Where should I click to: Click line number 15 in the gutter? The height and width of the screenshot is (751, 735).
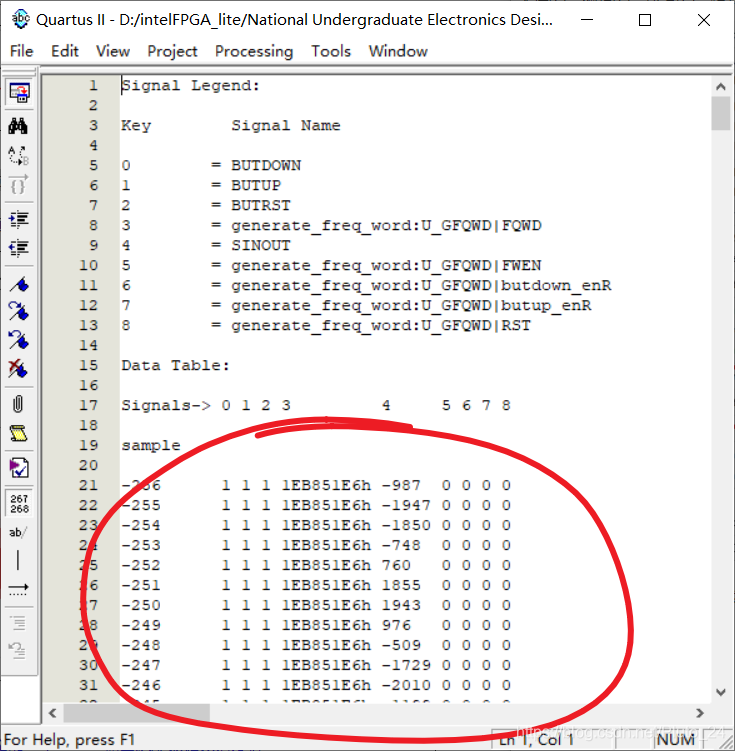pos(89,365)
